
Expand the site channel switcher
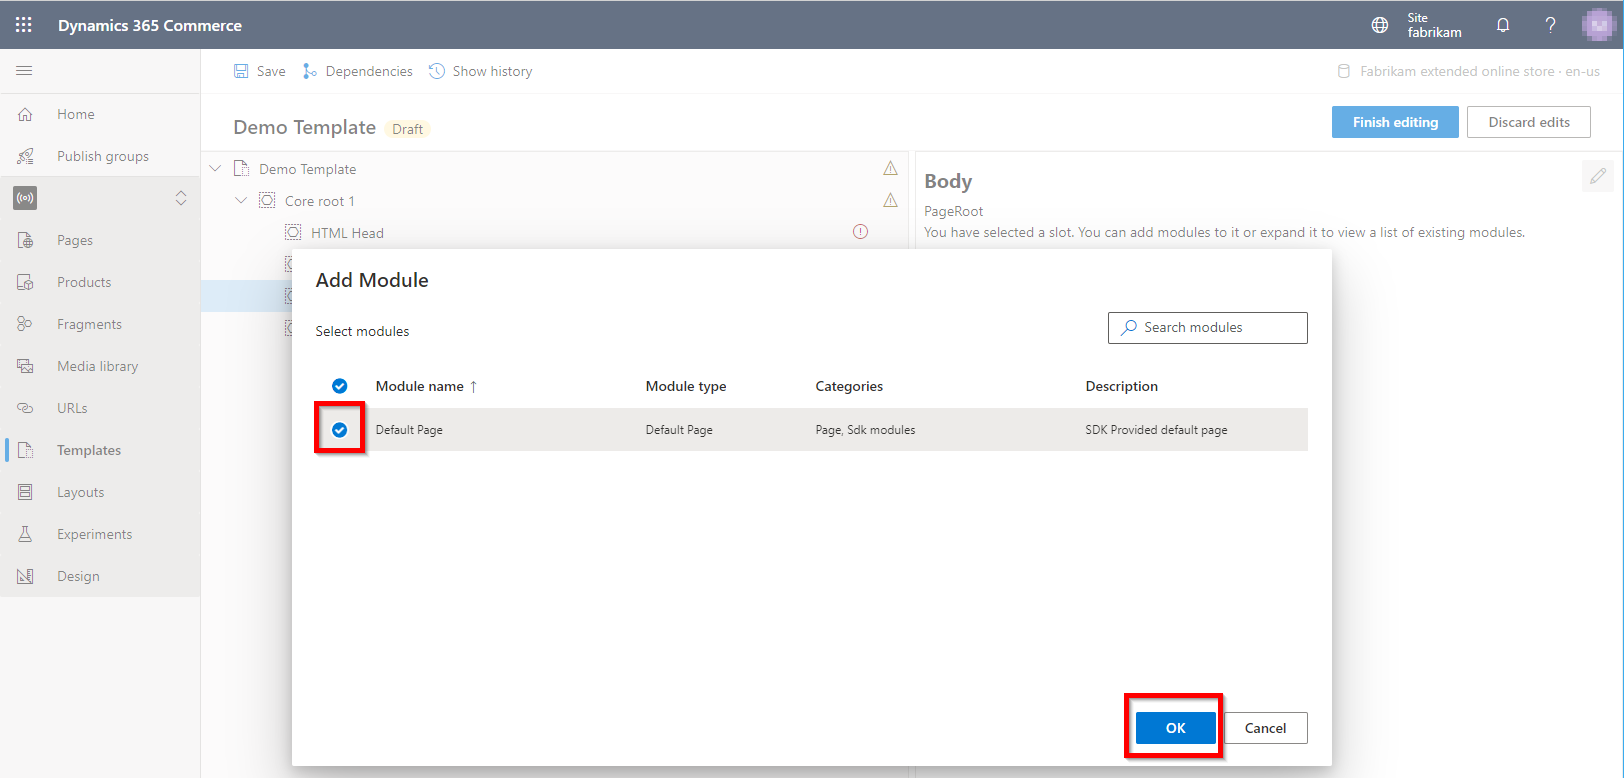click(x=181, y=198)
